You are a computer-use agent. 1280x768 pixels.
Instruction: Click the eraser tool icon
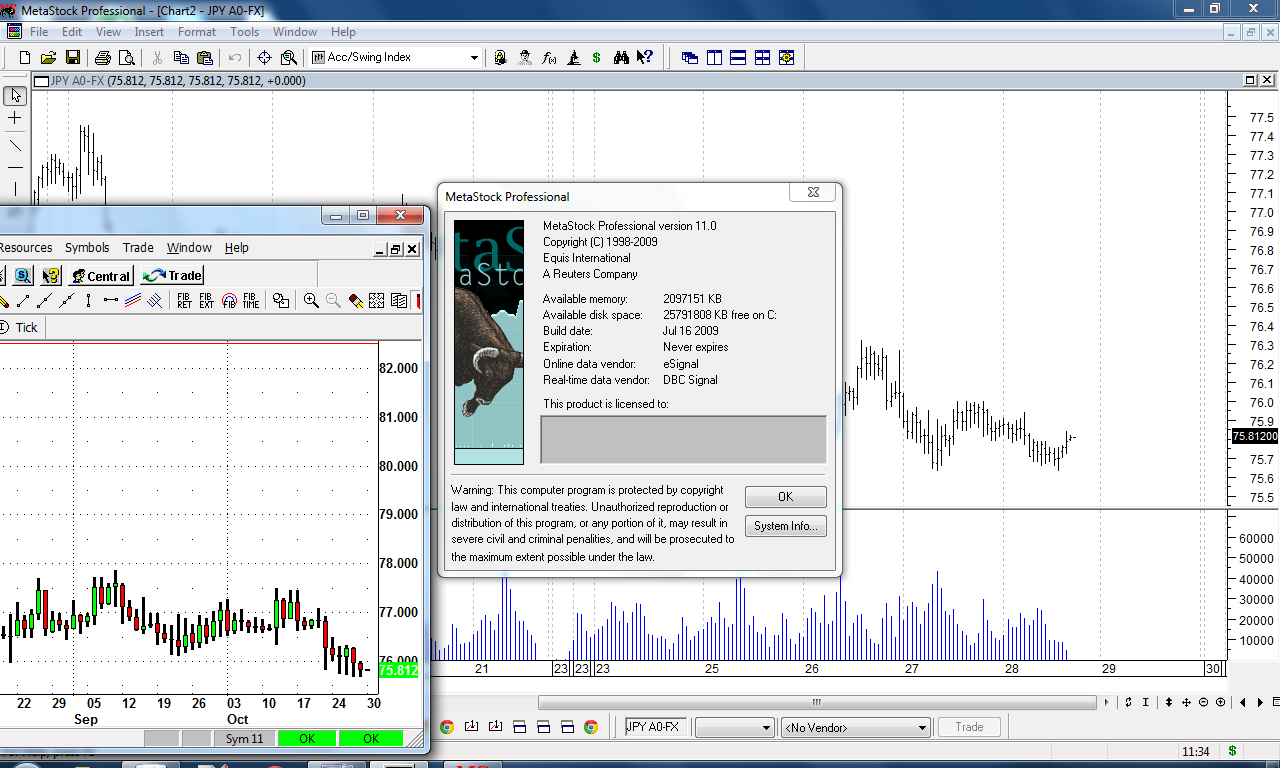pyautogui.click(x=355, y=301)
